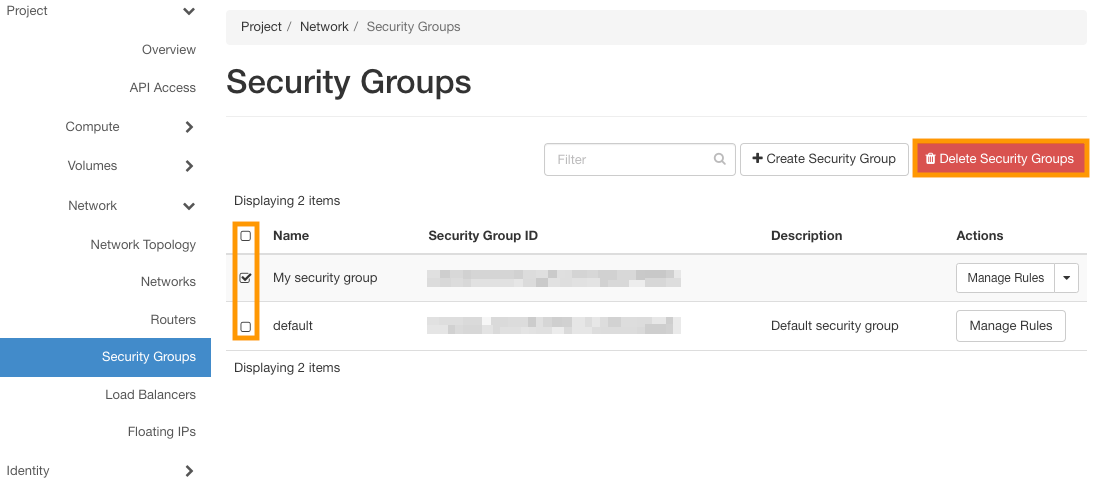This screenshot has height=490, width=1098.
Task: Open dropdown arrow beside My security group Manage Rules
Action: [x=1066, y=278]
